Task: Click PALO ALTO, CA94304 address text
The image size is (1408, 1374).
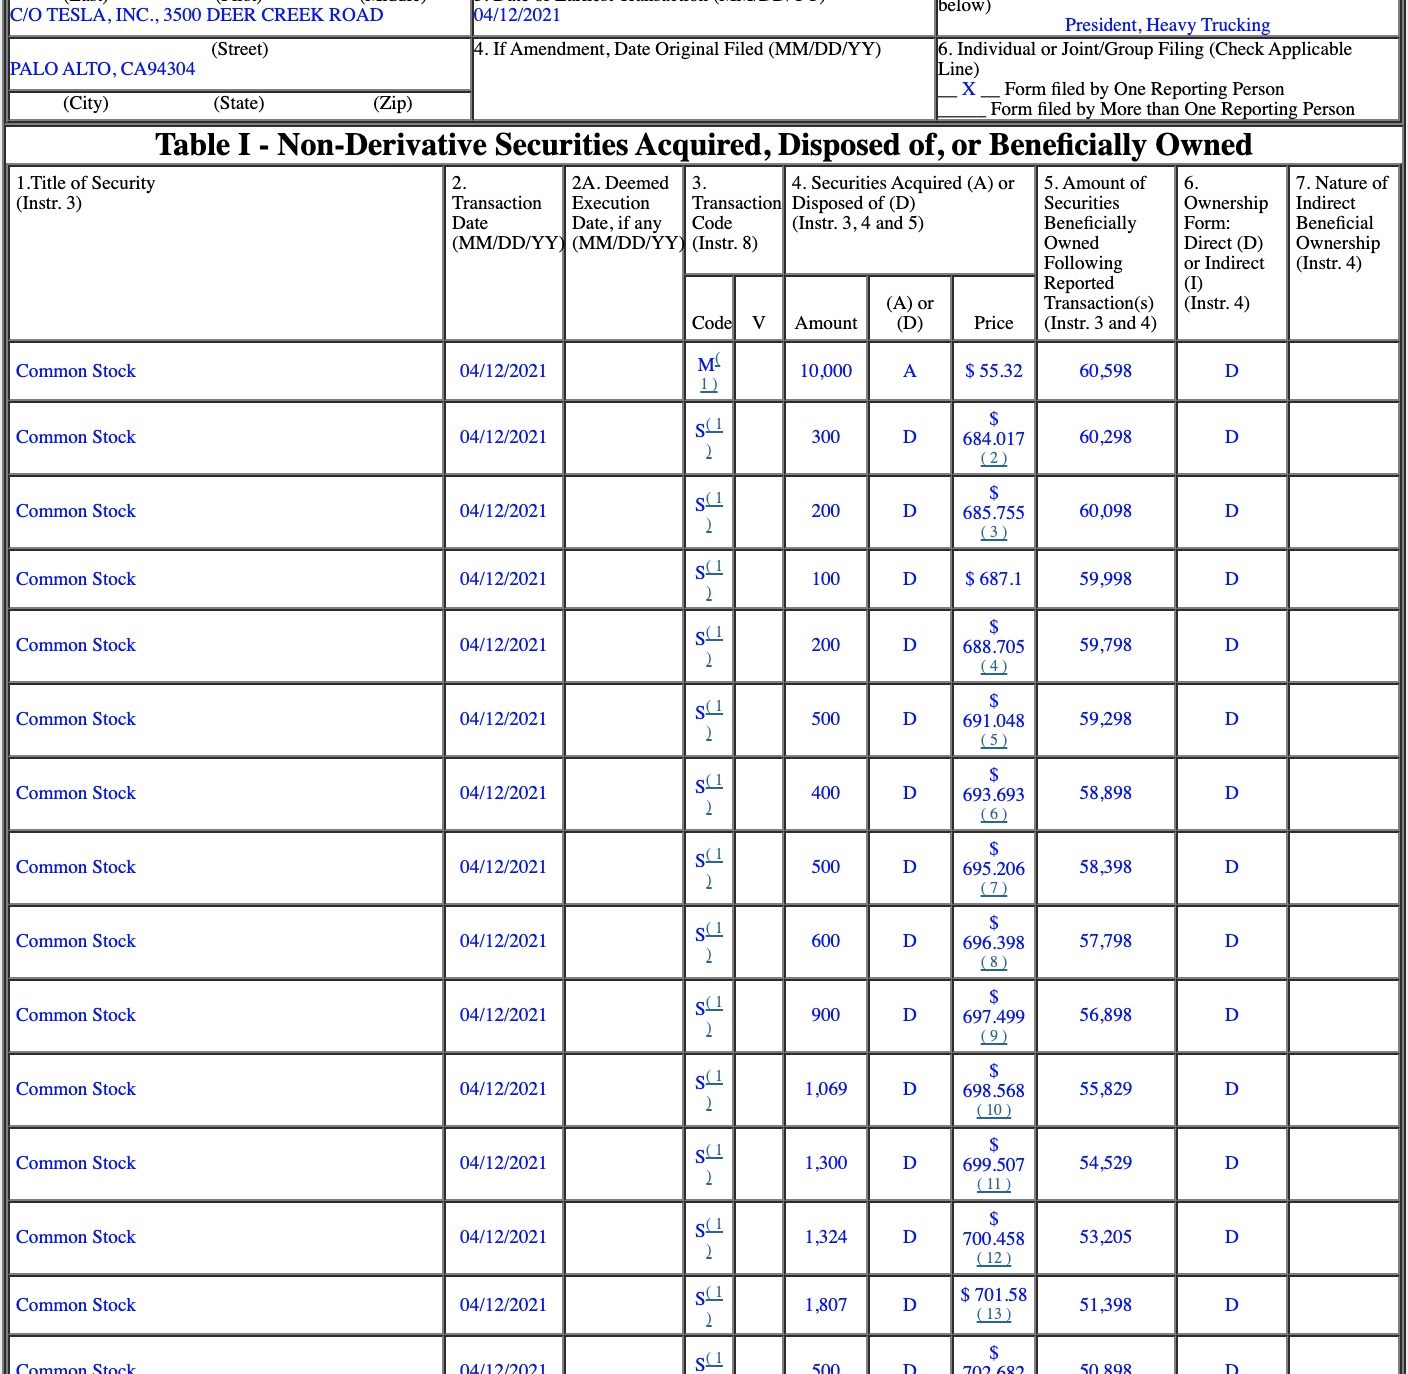Action: (x=103, y=69)
